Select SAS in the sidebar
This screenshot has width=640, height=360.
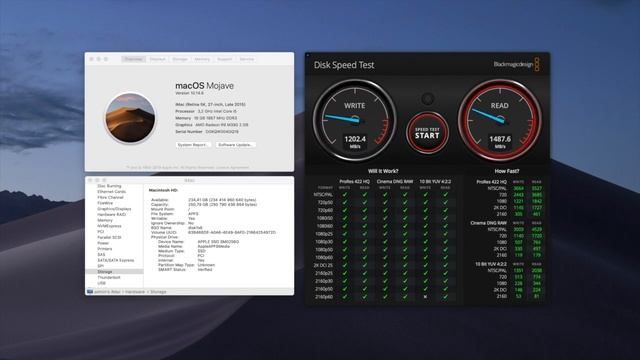101,254
